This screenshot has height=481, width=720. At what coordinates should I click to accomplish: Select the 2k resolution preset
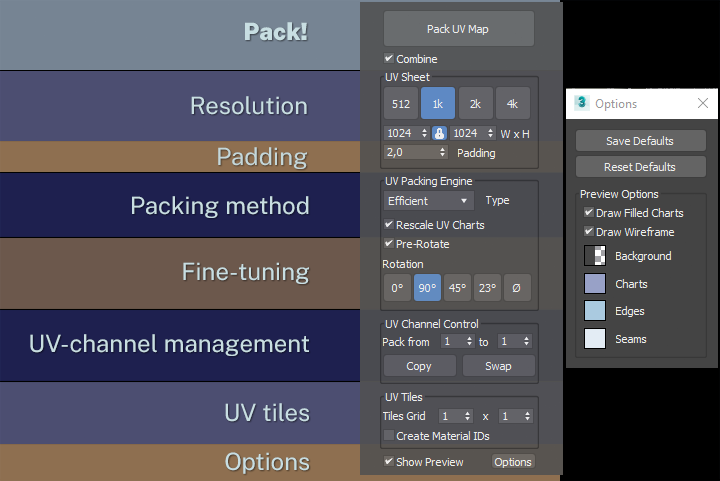click(475, 104)
